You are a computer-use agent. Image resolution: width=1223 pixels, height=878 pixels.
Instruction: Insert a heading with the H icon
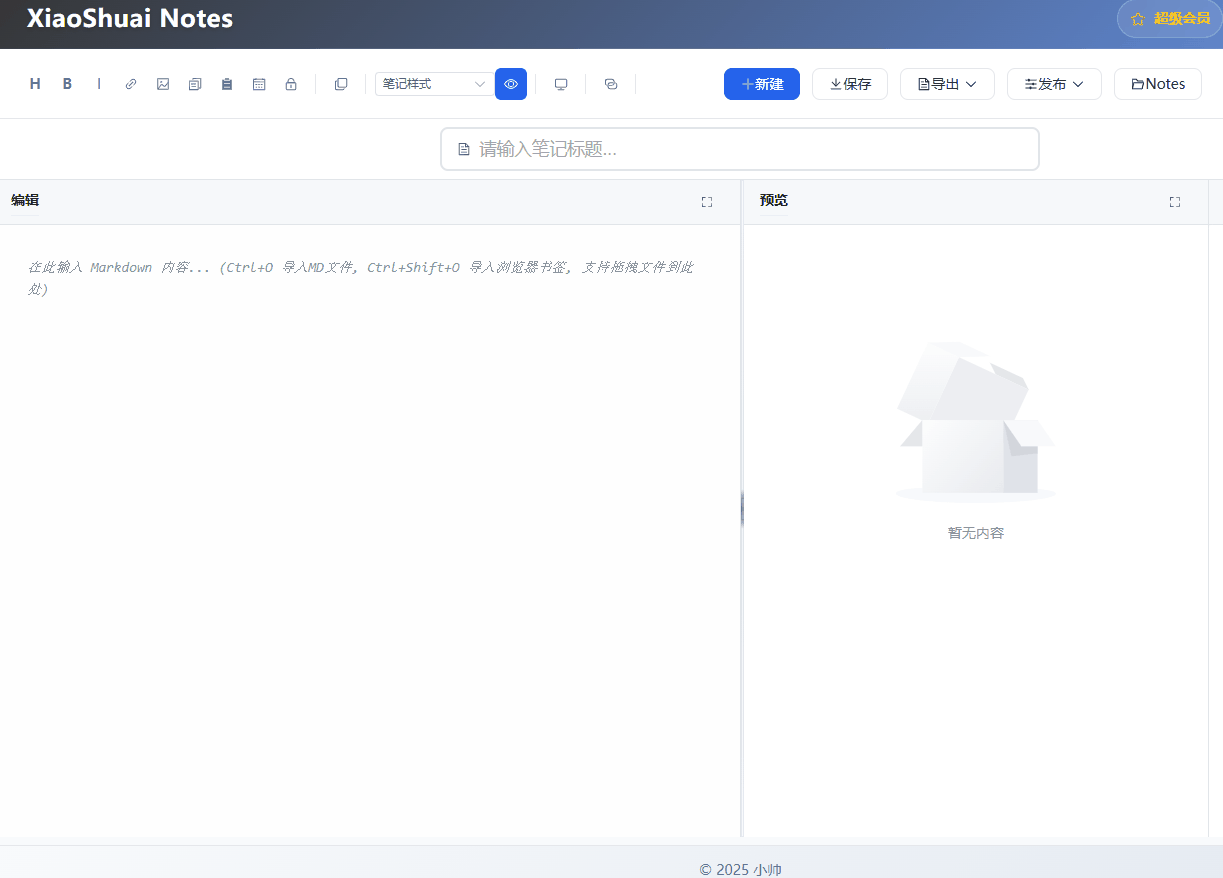coord(35,84)
